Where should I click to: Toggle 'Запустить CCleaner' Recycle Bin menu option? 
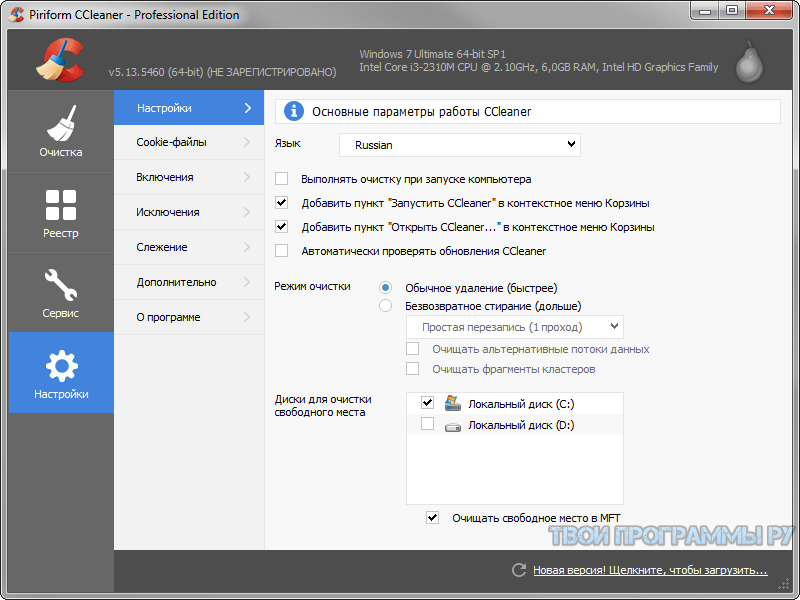pos(282,203)
